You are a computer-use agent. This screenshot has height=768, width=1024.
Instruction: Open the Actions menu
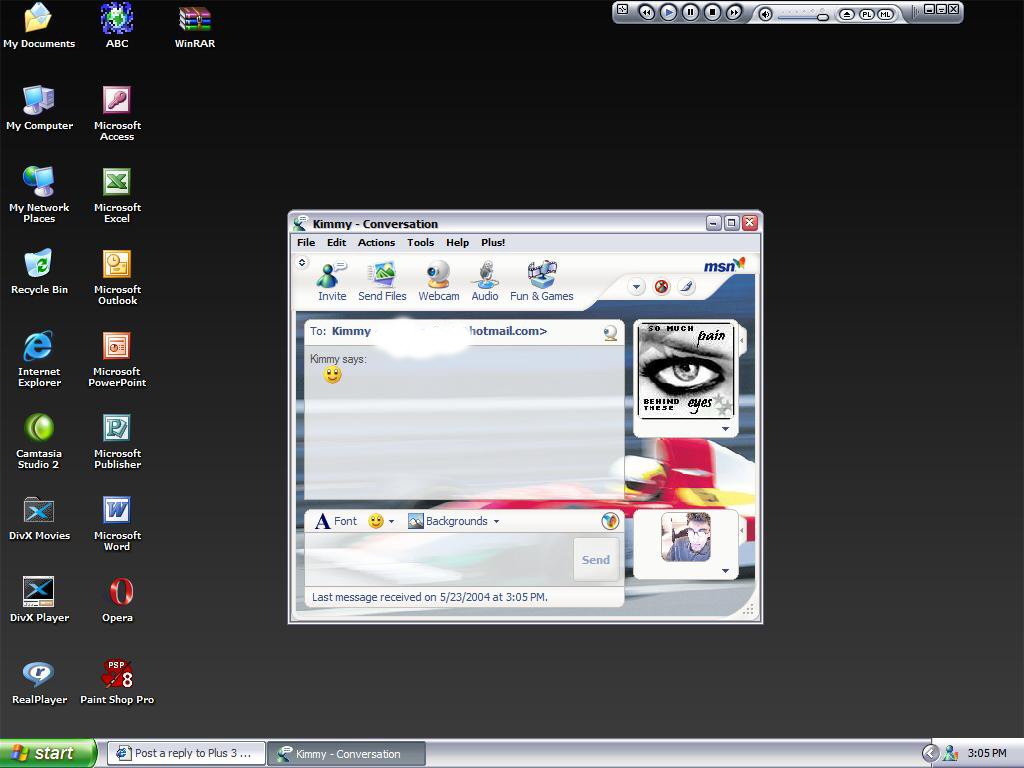[376, 242]
